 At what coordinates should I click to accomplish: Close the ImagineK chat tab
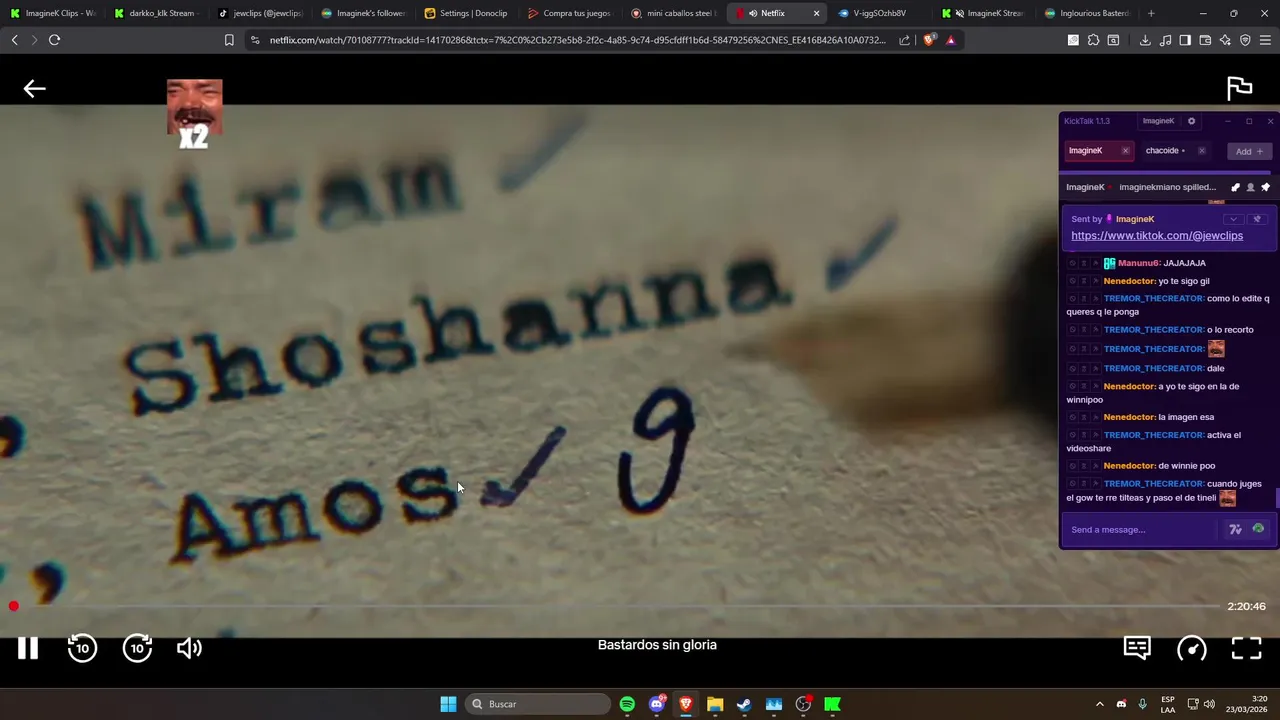pyautogui.click(x=1125, y=151)
